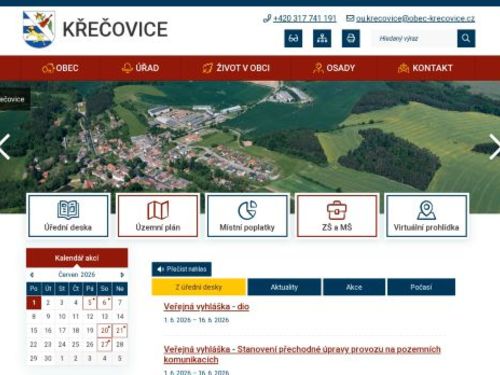Open Veřejná vyhláška - Stanovení přechodné úpravy link
Screen dimensions: 500x375
pyautogui.click(x=302, y=354)
